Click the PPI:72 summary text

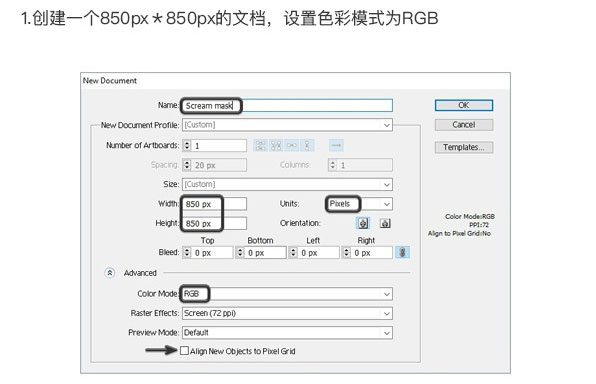pyautogui.click(x=479, y=225)
